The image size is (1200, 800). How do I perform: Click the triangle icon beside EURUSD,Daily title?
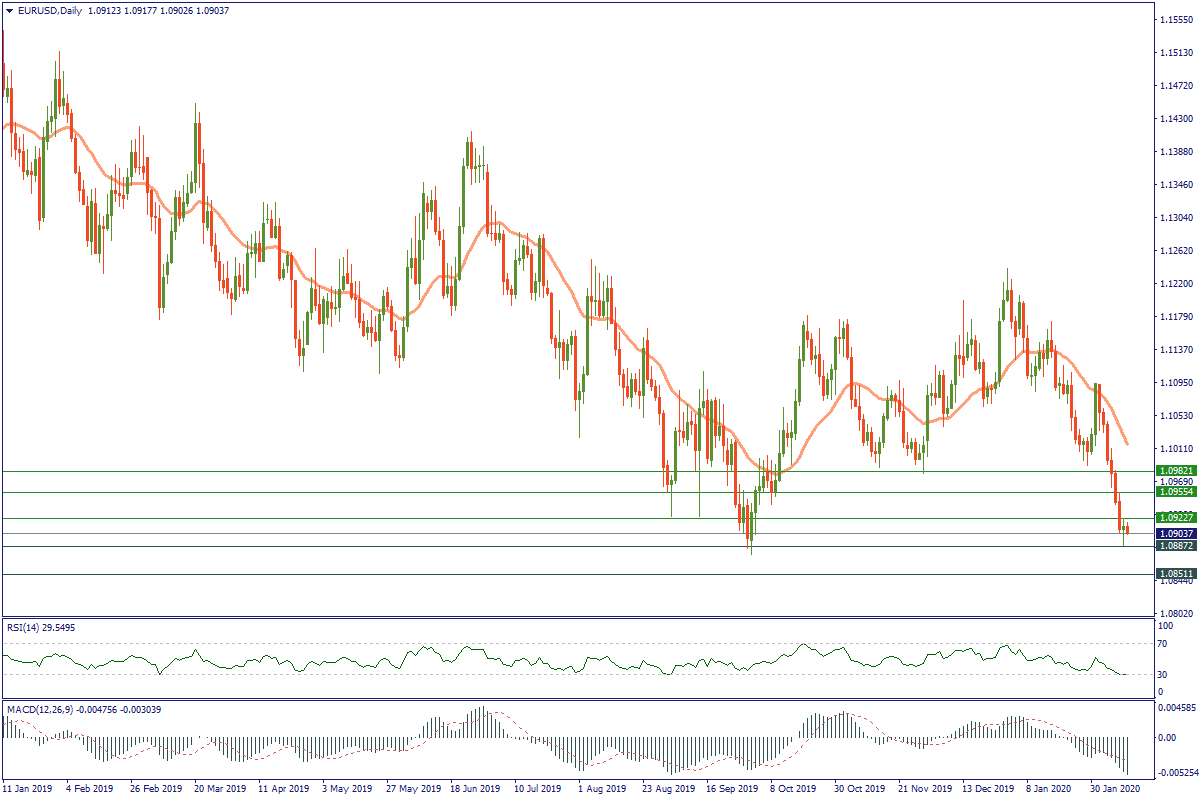[x=9, y=10]
